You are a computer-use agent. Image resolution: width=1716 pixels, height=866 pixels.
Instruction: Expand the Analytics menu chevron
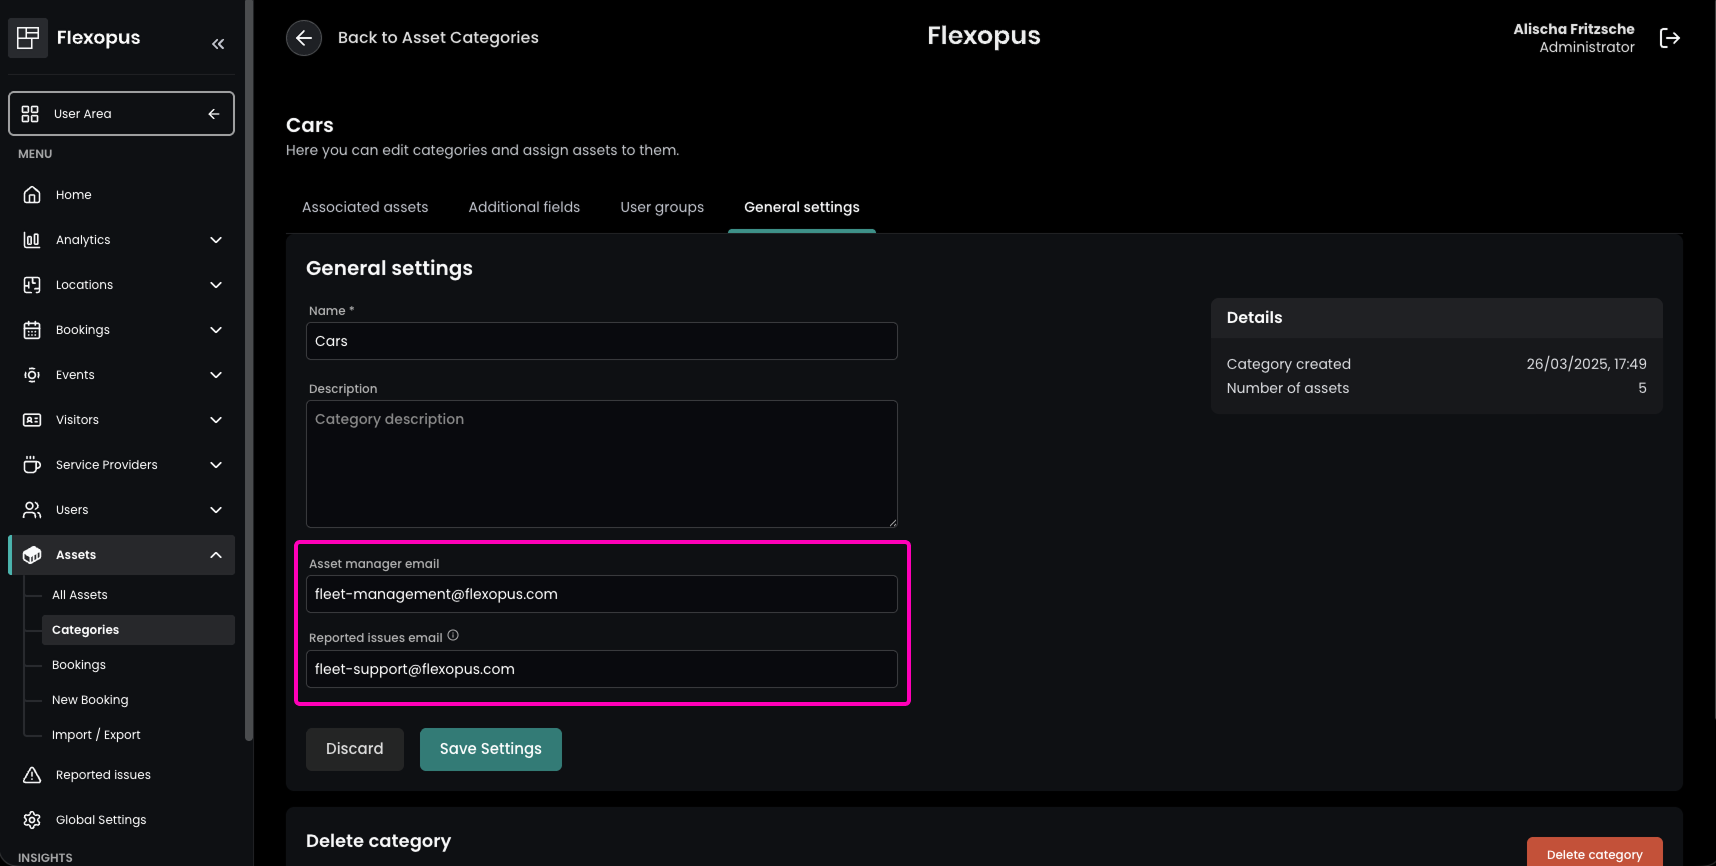point(216,240)
